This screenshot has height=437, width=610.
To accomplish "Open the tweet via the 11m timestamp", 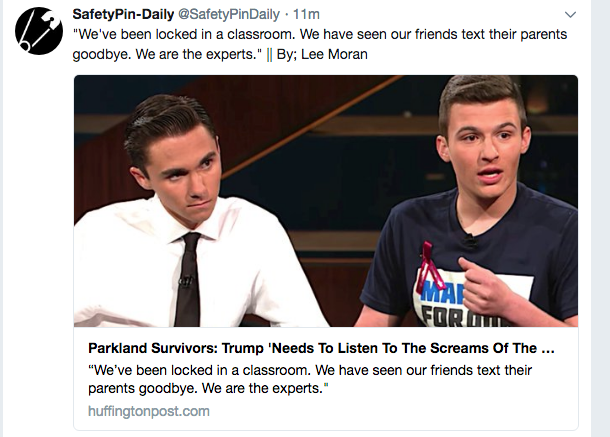I will tap(306, 14).
